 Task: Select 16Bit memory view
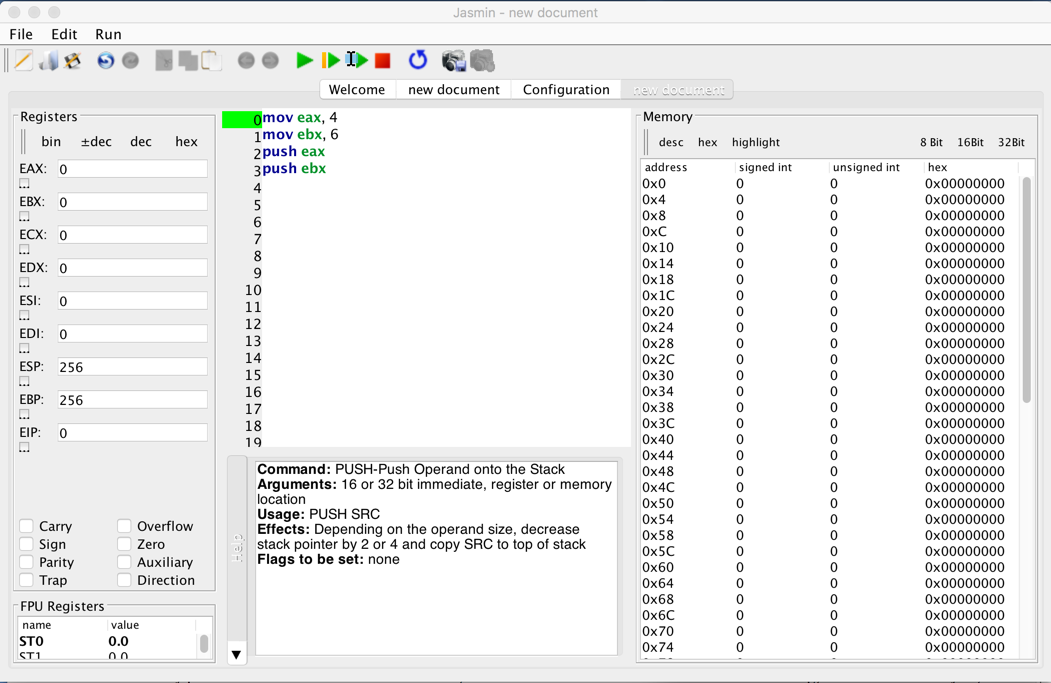pyautogui.click(x=970, y=142)
